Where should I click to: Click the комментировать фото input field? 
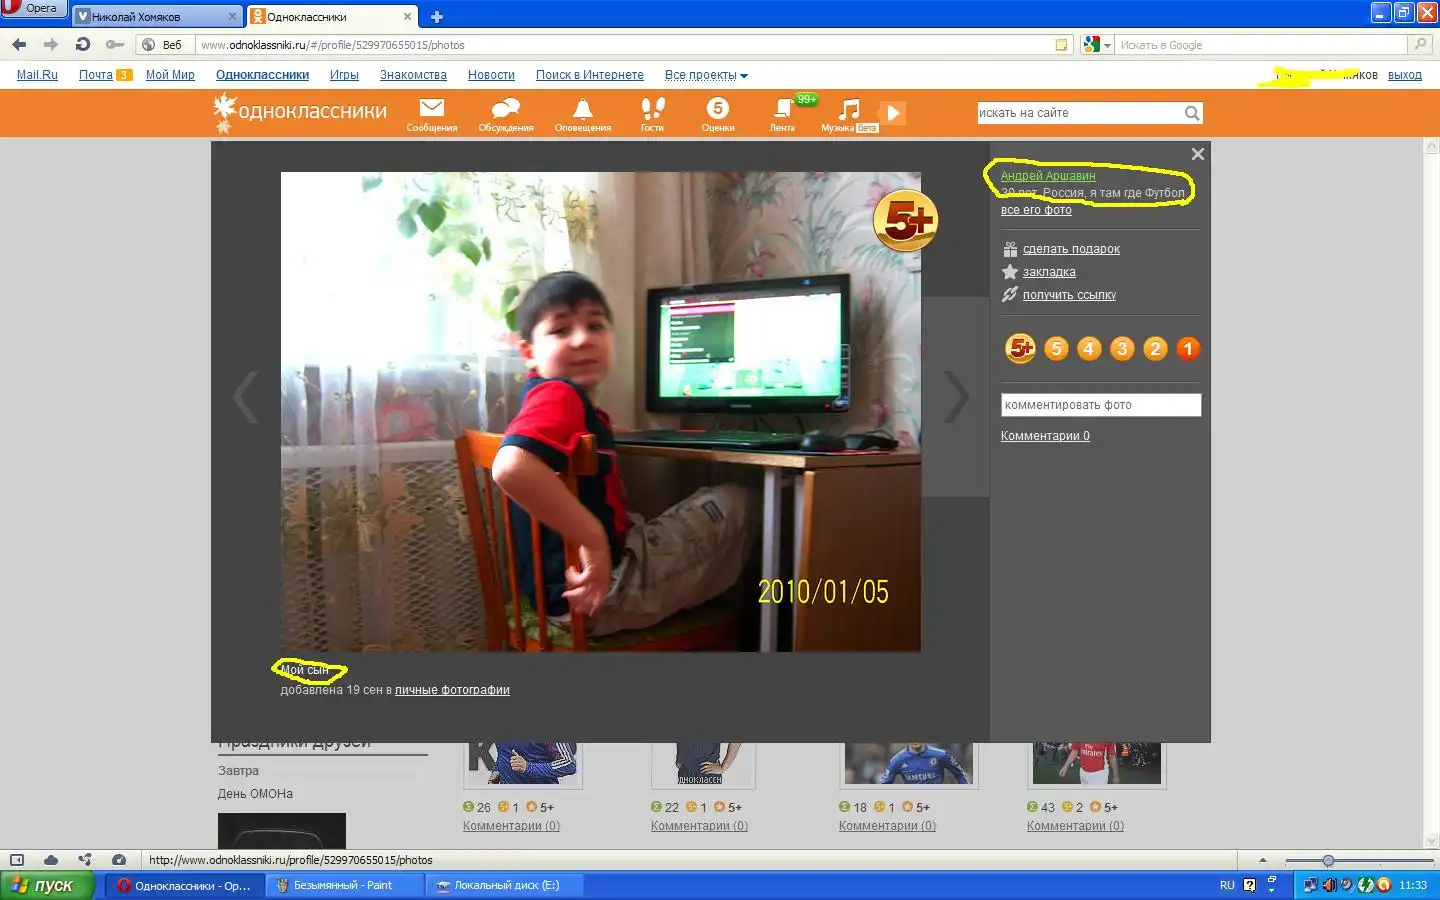pyautogui.click(x=1100, y=405)
